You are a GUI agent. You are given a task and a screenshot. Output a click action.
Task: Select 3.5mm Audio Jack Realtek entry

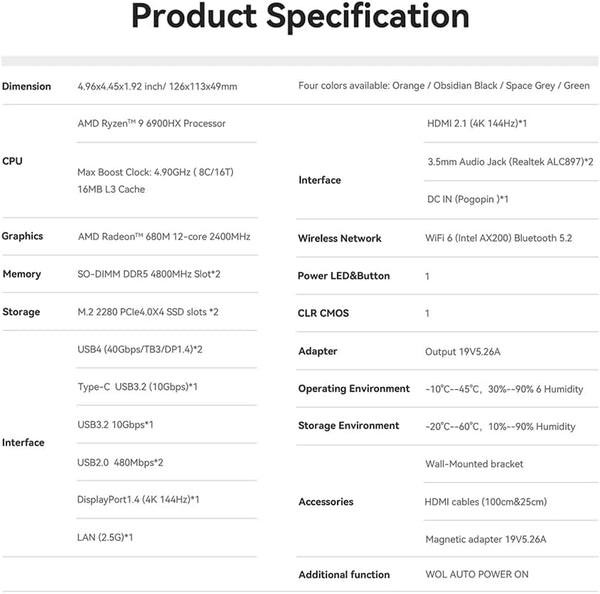click(510, 162)
